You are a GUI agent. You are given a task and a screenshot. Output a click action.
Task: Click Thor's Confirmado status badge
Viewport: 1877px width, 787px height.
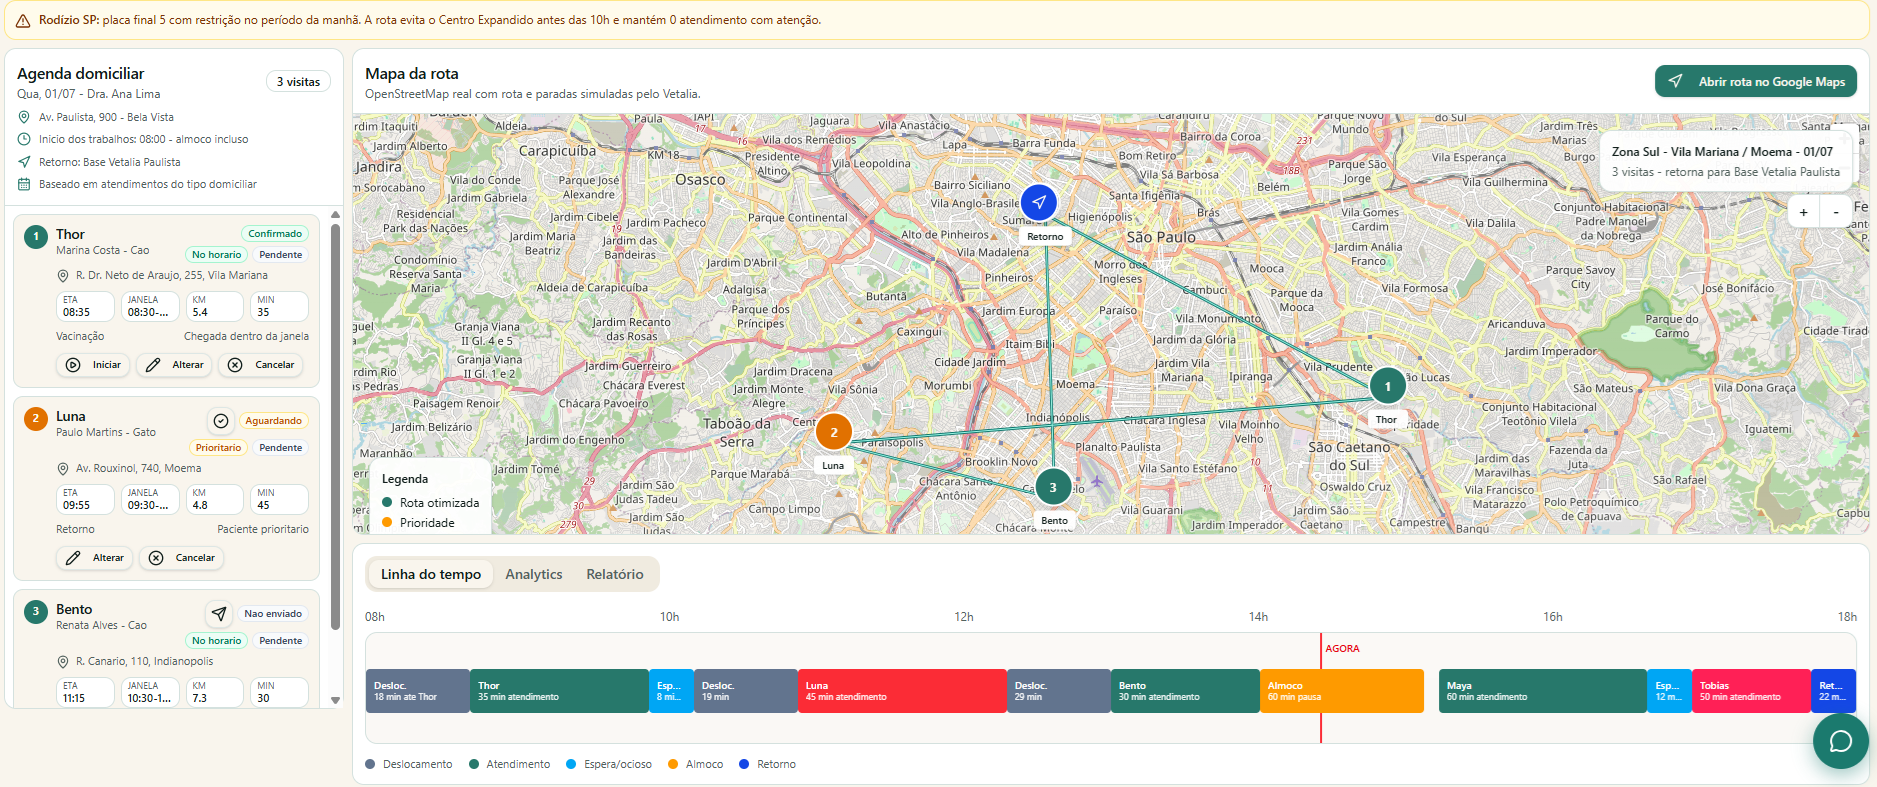coord(275,234)
